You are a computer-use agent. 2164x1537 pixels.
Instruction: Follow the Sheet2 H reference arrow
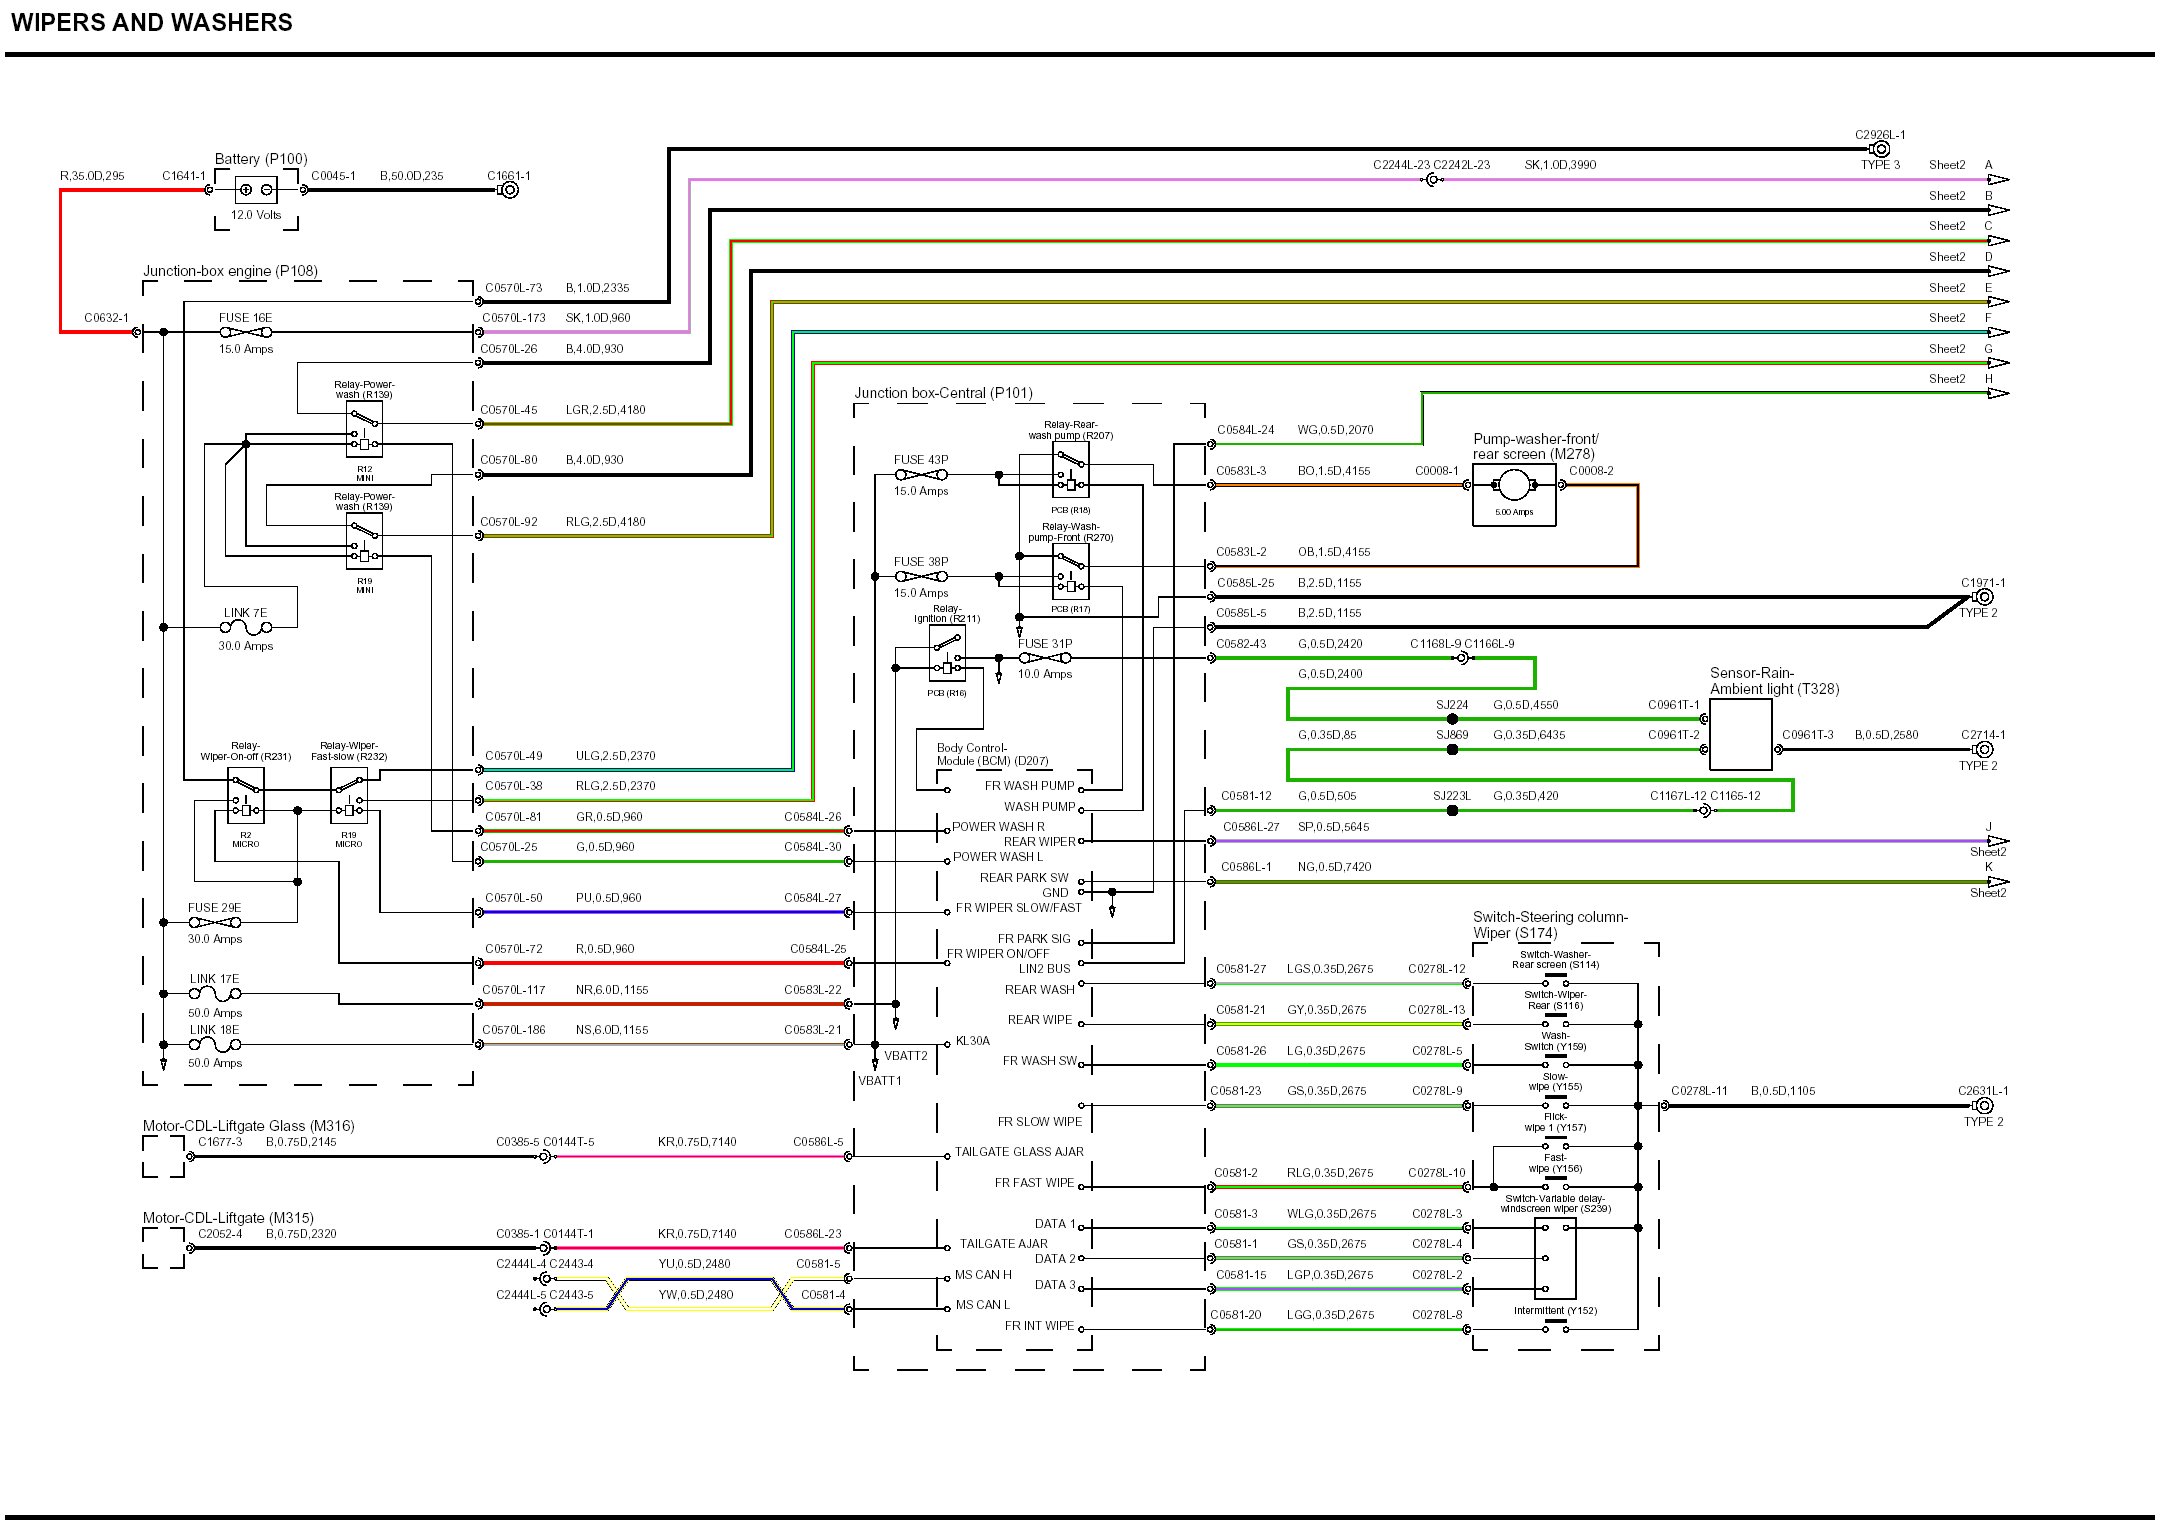coord(1998,394)
